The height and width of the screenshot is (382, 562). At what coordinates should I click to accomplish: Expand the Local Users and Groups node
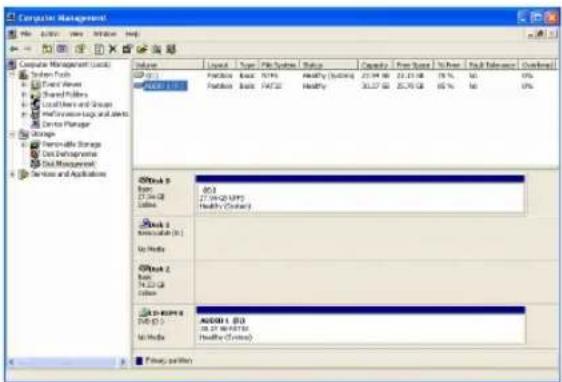[24, 105]
